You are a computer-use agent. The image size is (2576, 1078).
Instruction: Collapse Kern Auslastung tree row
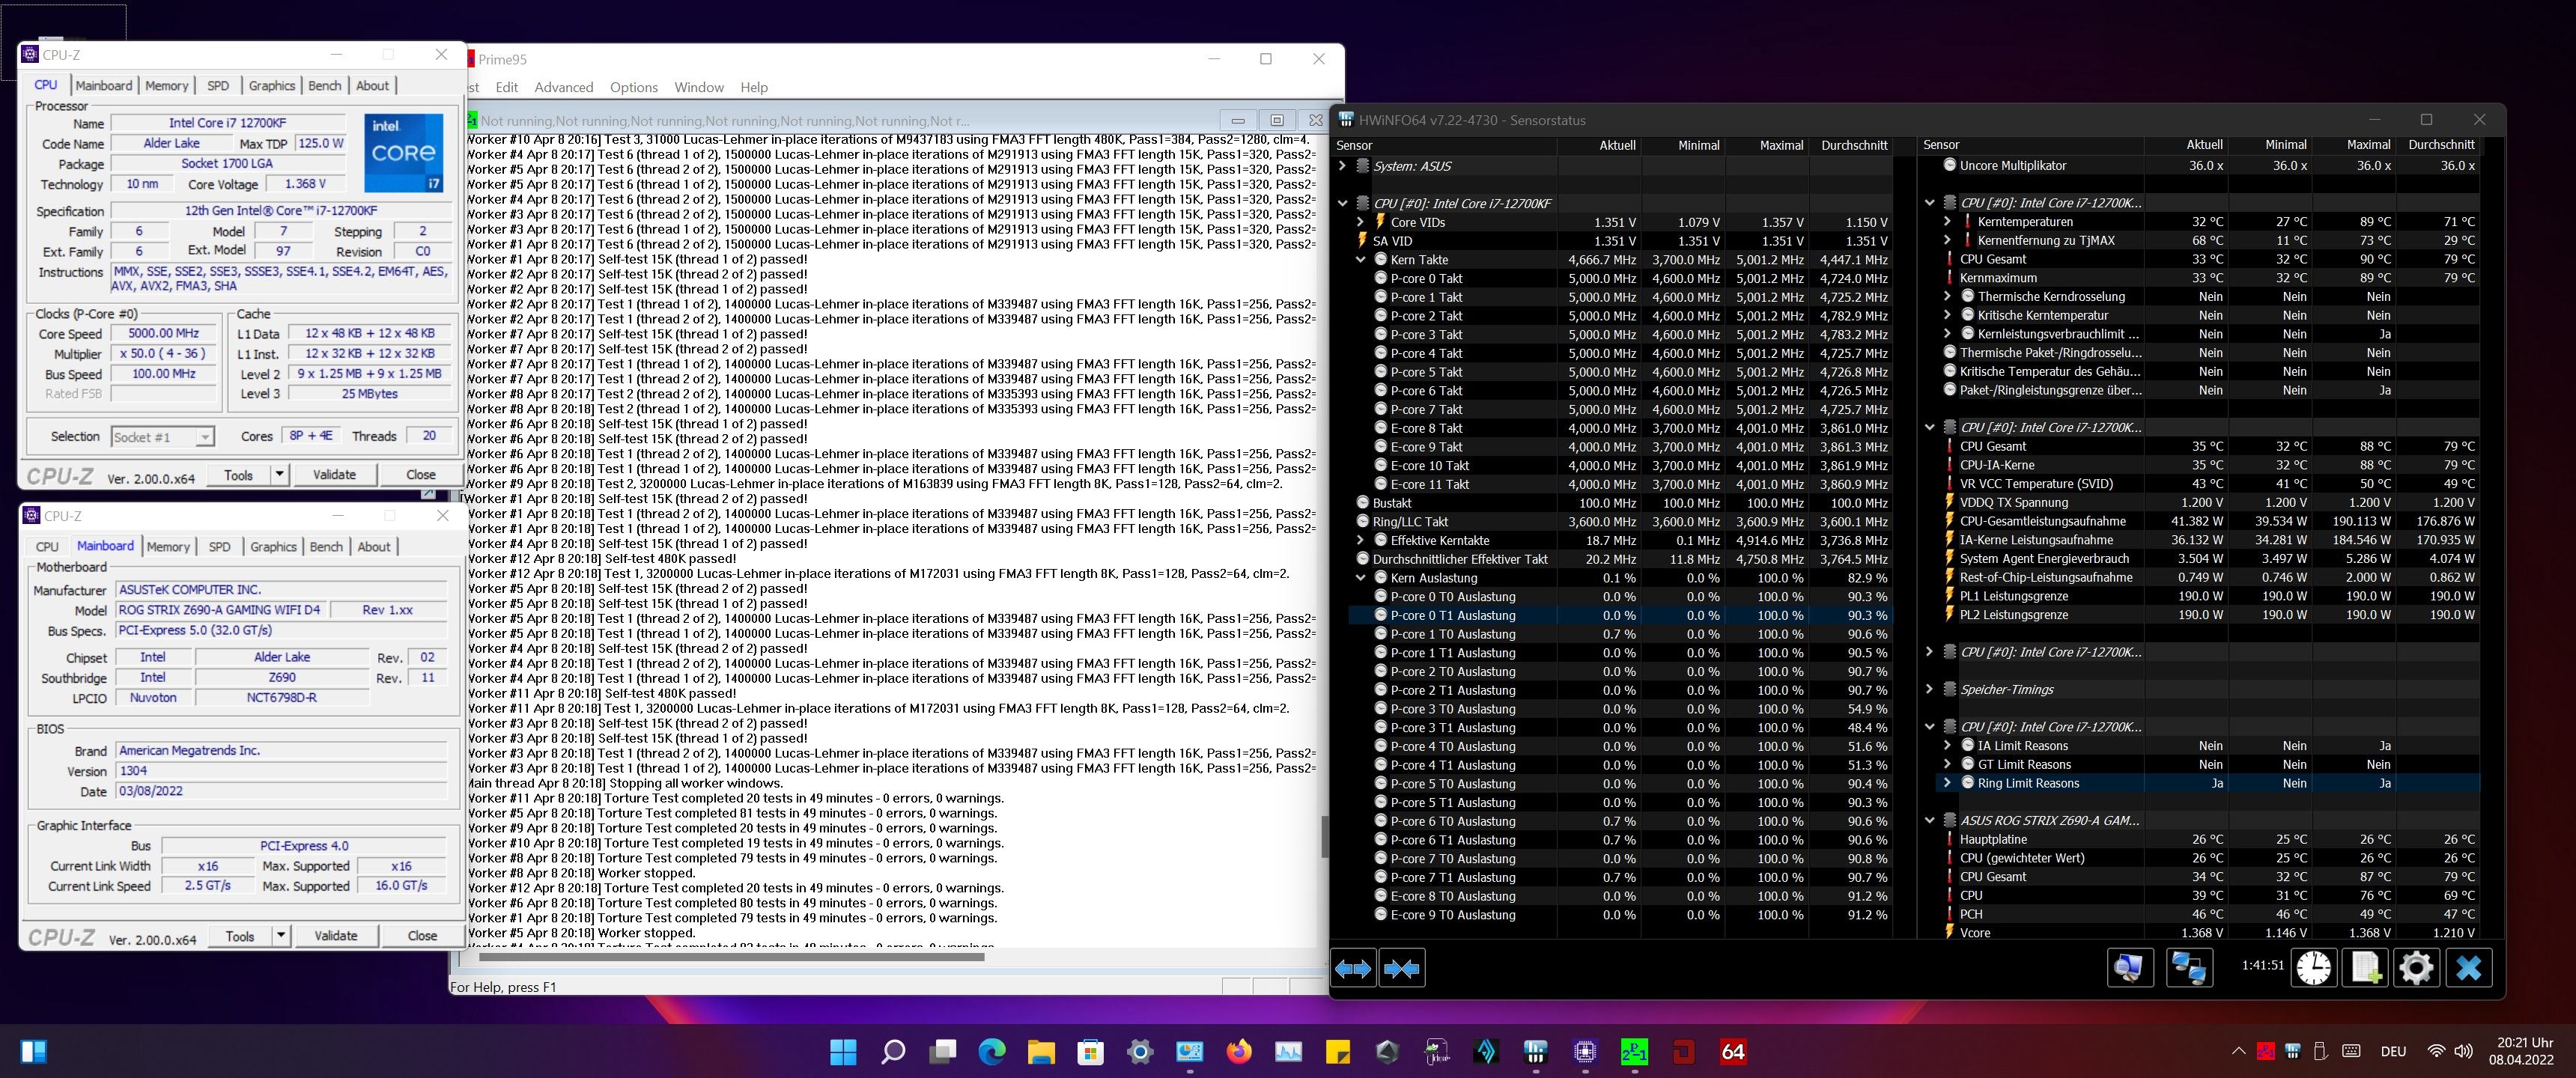[1360, 578]
